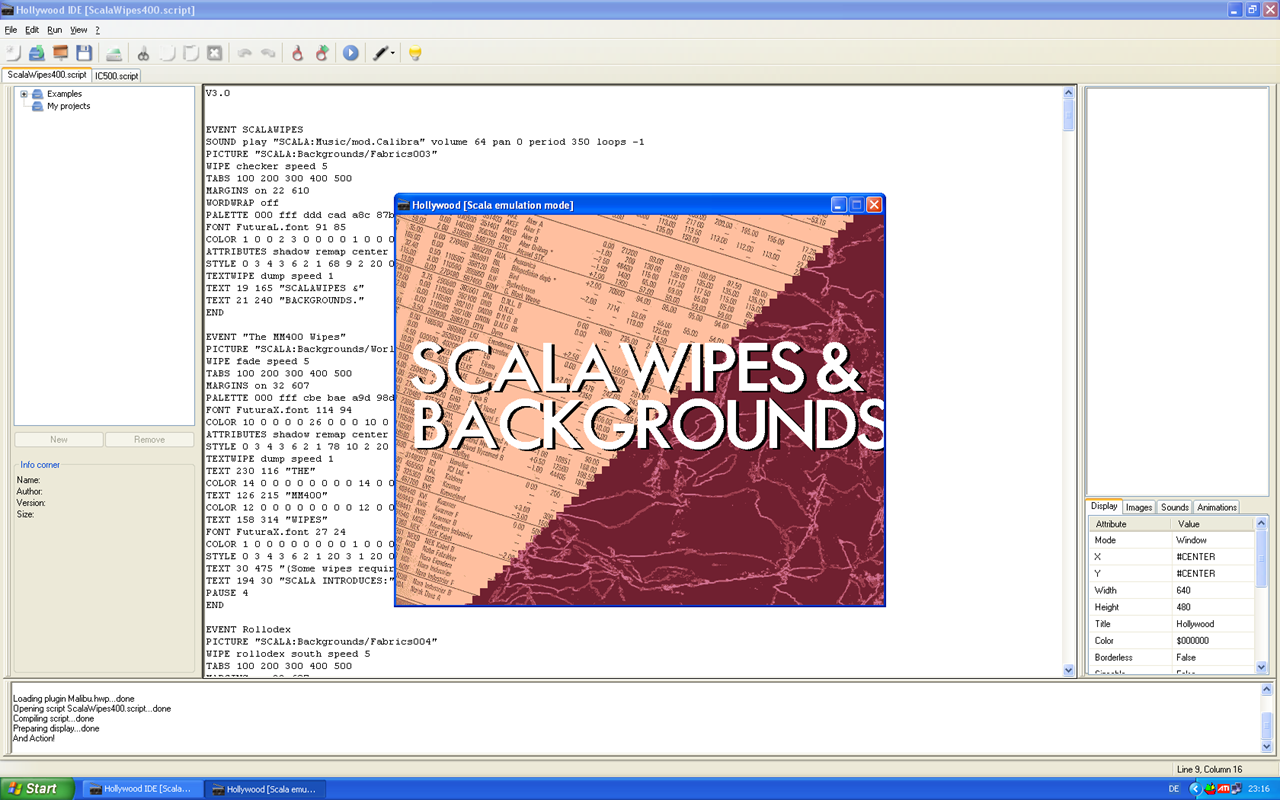Viewport: 1280px width, 800px height.
Task: Click the Redo arrow icon
Action: [x=268, y=53]
